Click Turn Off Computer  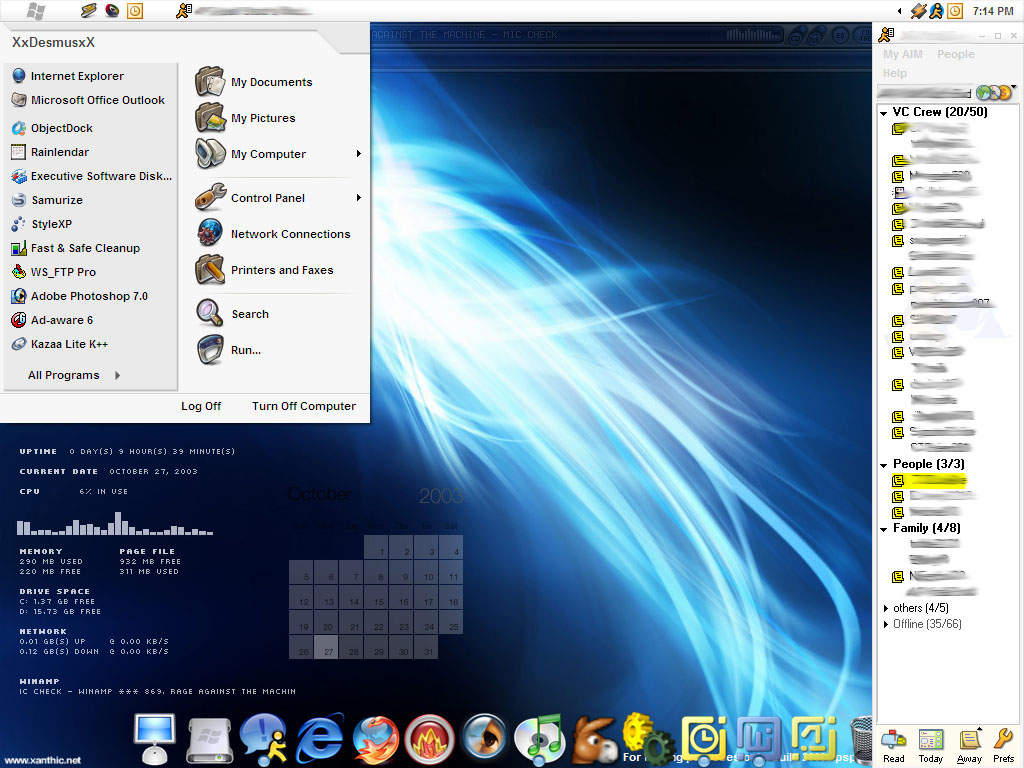tap(303, 406)
